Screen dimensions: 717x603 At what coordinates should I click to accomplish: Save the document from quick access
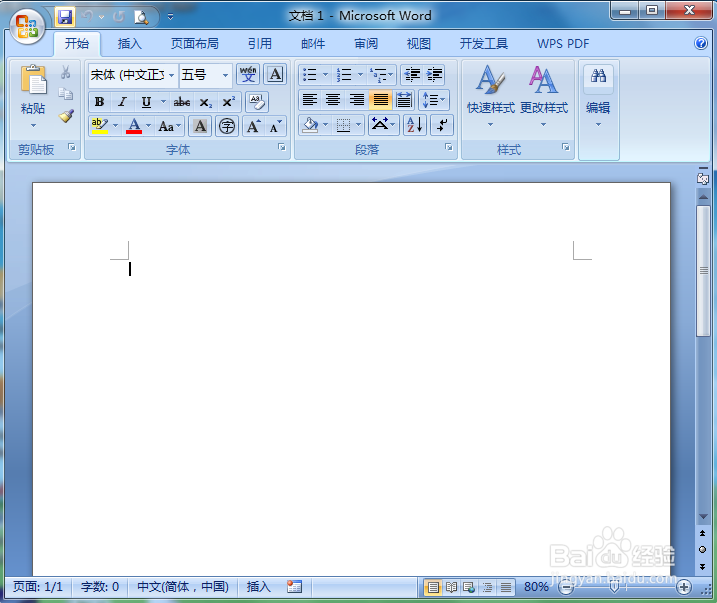click(65, 17)
